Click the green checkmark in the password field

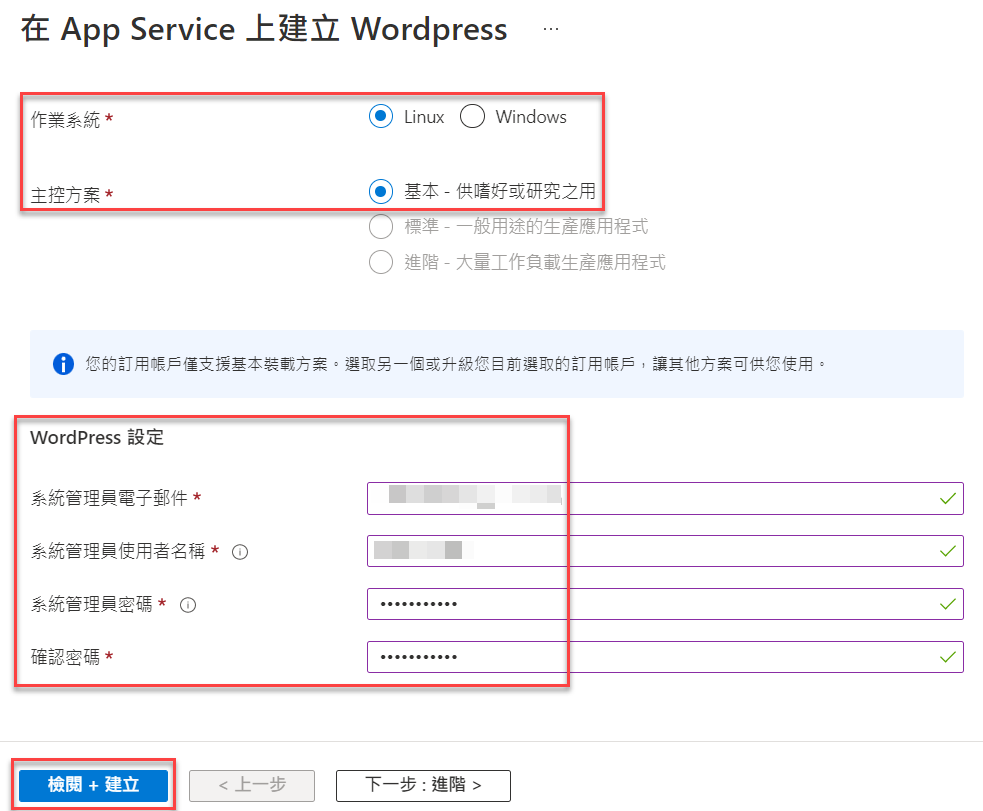(948, 604)
